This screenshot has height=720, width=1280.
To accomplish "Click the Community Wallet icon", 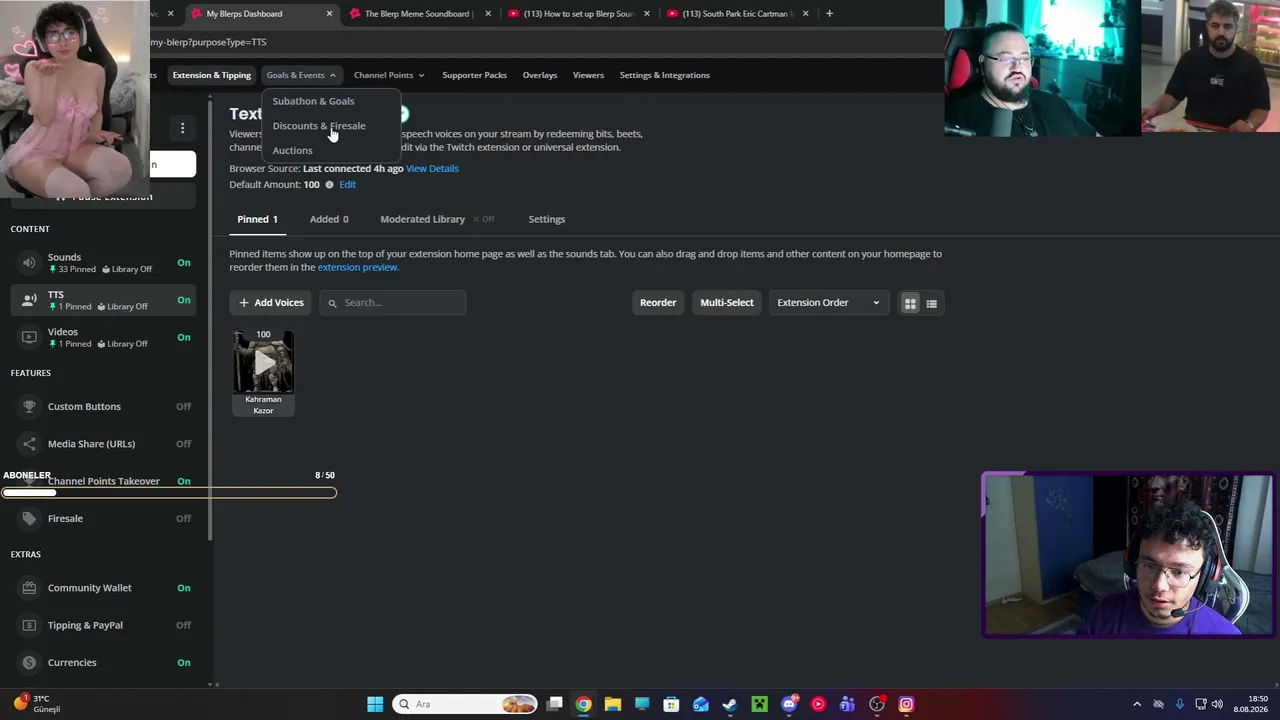I will click(29, 588).
